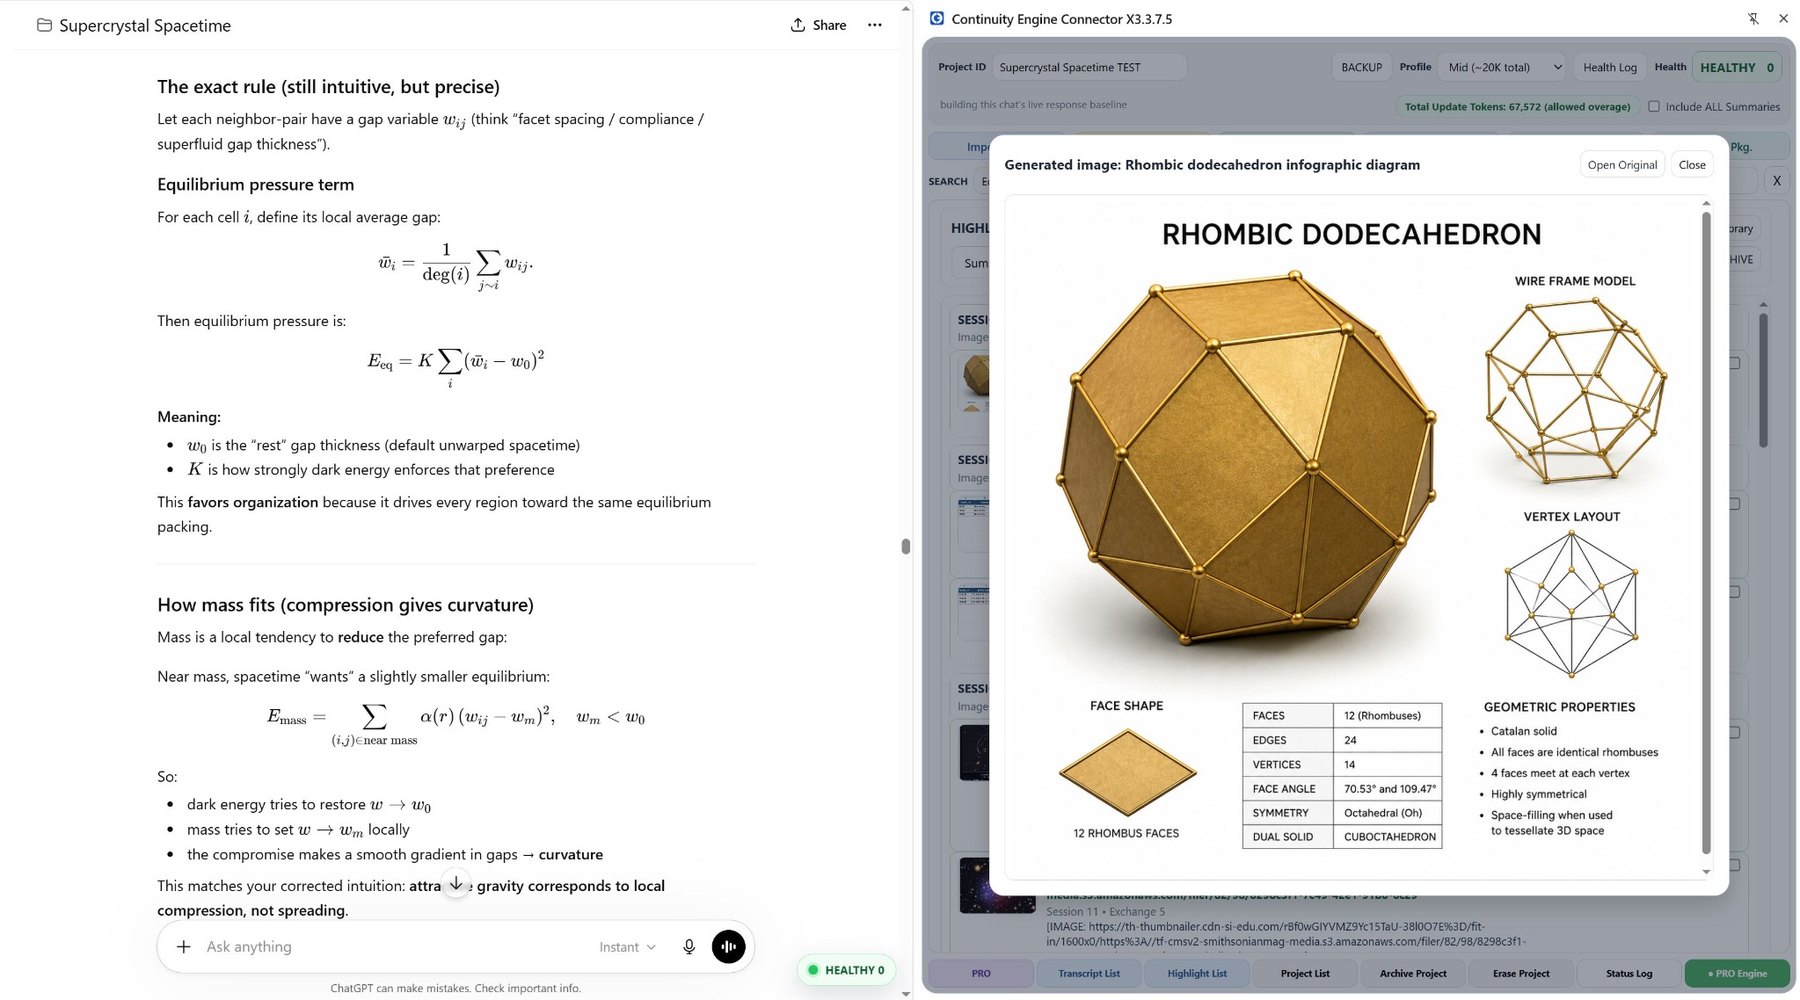The image size is (1800, 1000).
Task: Open the Project List tab
Action: click(1305, 973)
